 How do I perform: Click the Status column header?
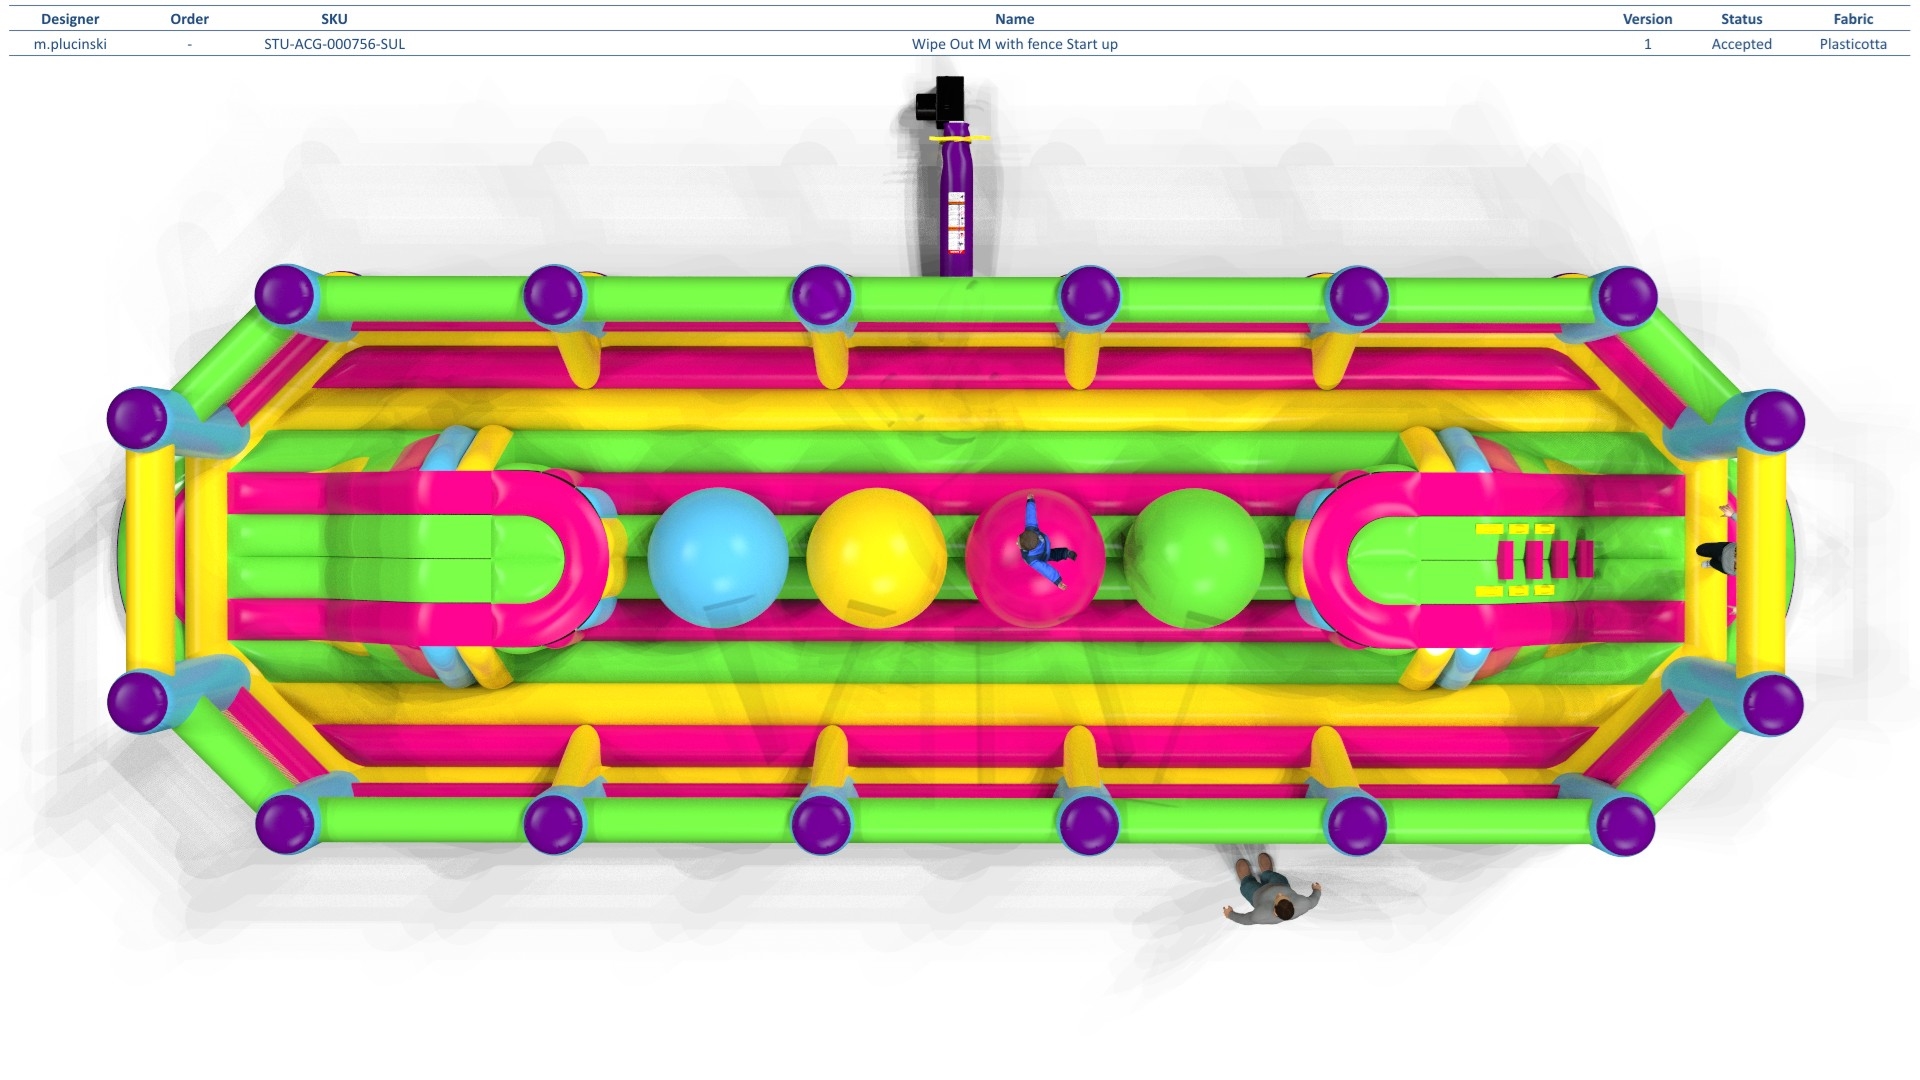click(x=1741, y=19)
